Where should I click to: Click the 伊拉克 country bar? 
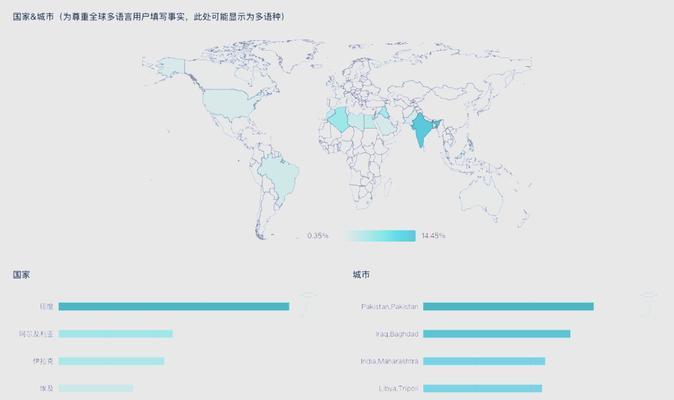pos(111,361)
